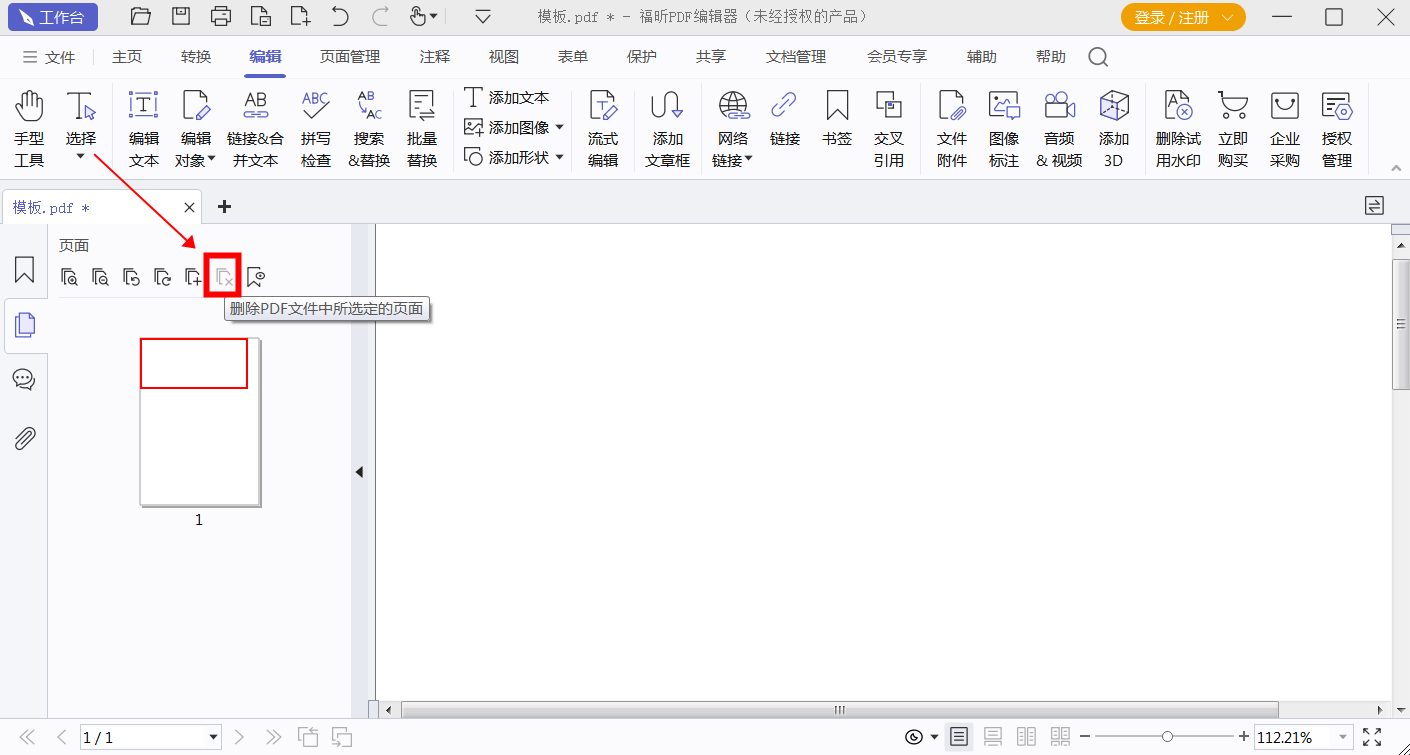Click the delete selected pages icon highlighted in red
1410x755 pixels.
(222, 276)
